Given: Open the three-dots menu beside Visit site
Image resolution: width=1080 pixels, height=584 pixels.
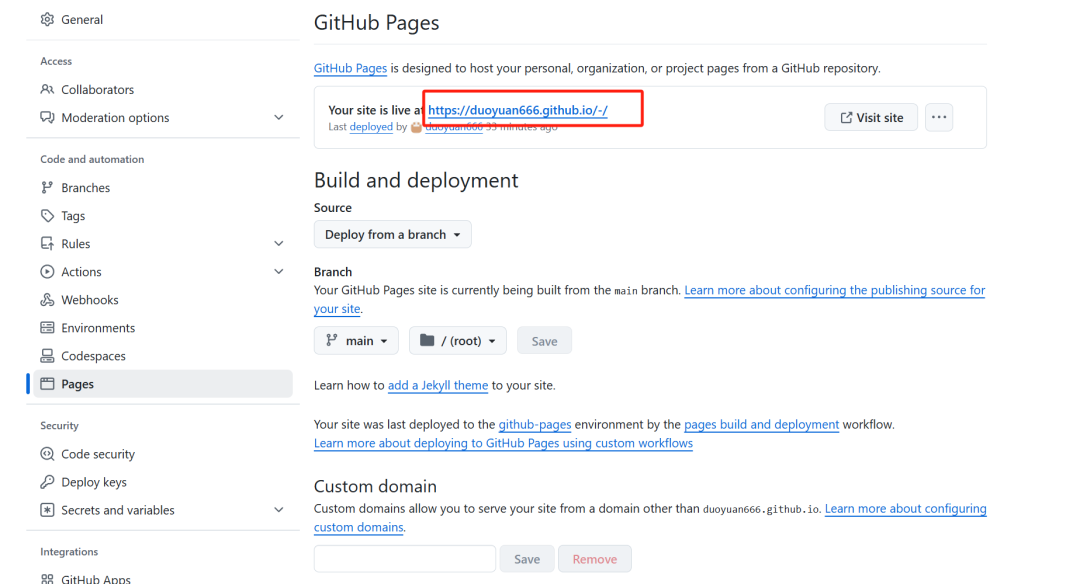Looking at the screenshot, I should [939, 117].
